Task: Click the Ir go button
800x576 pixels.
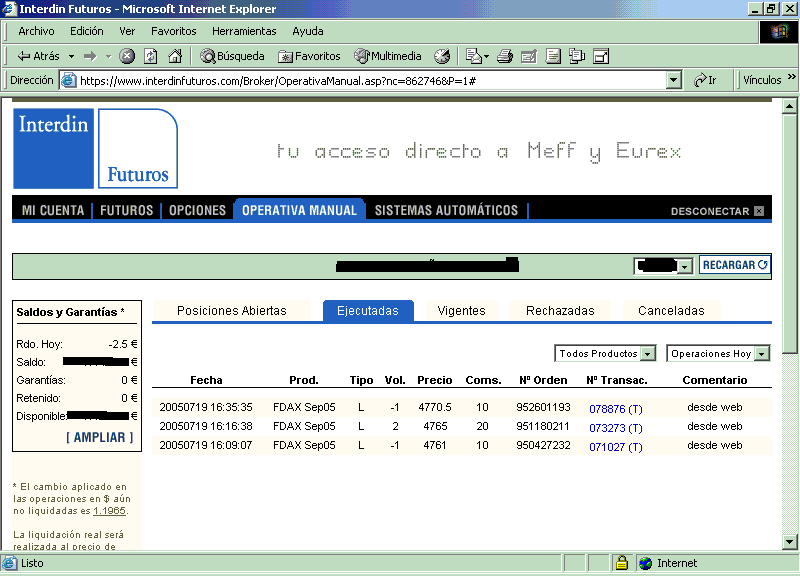Action: 706,80
